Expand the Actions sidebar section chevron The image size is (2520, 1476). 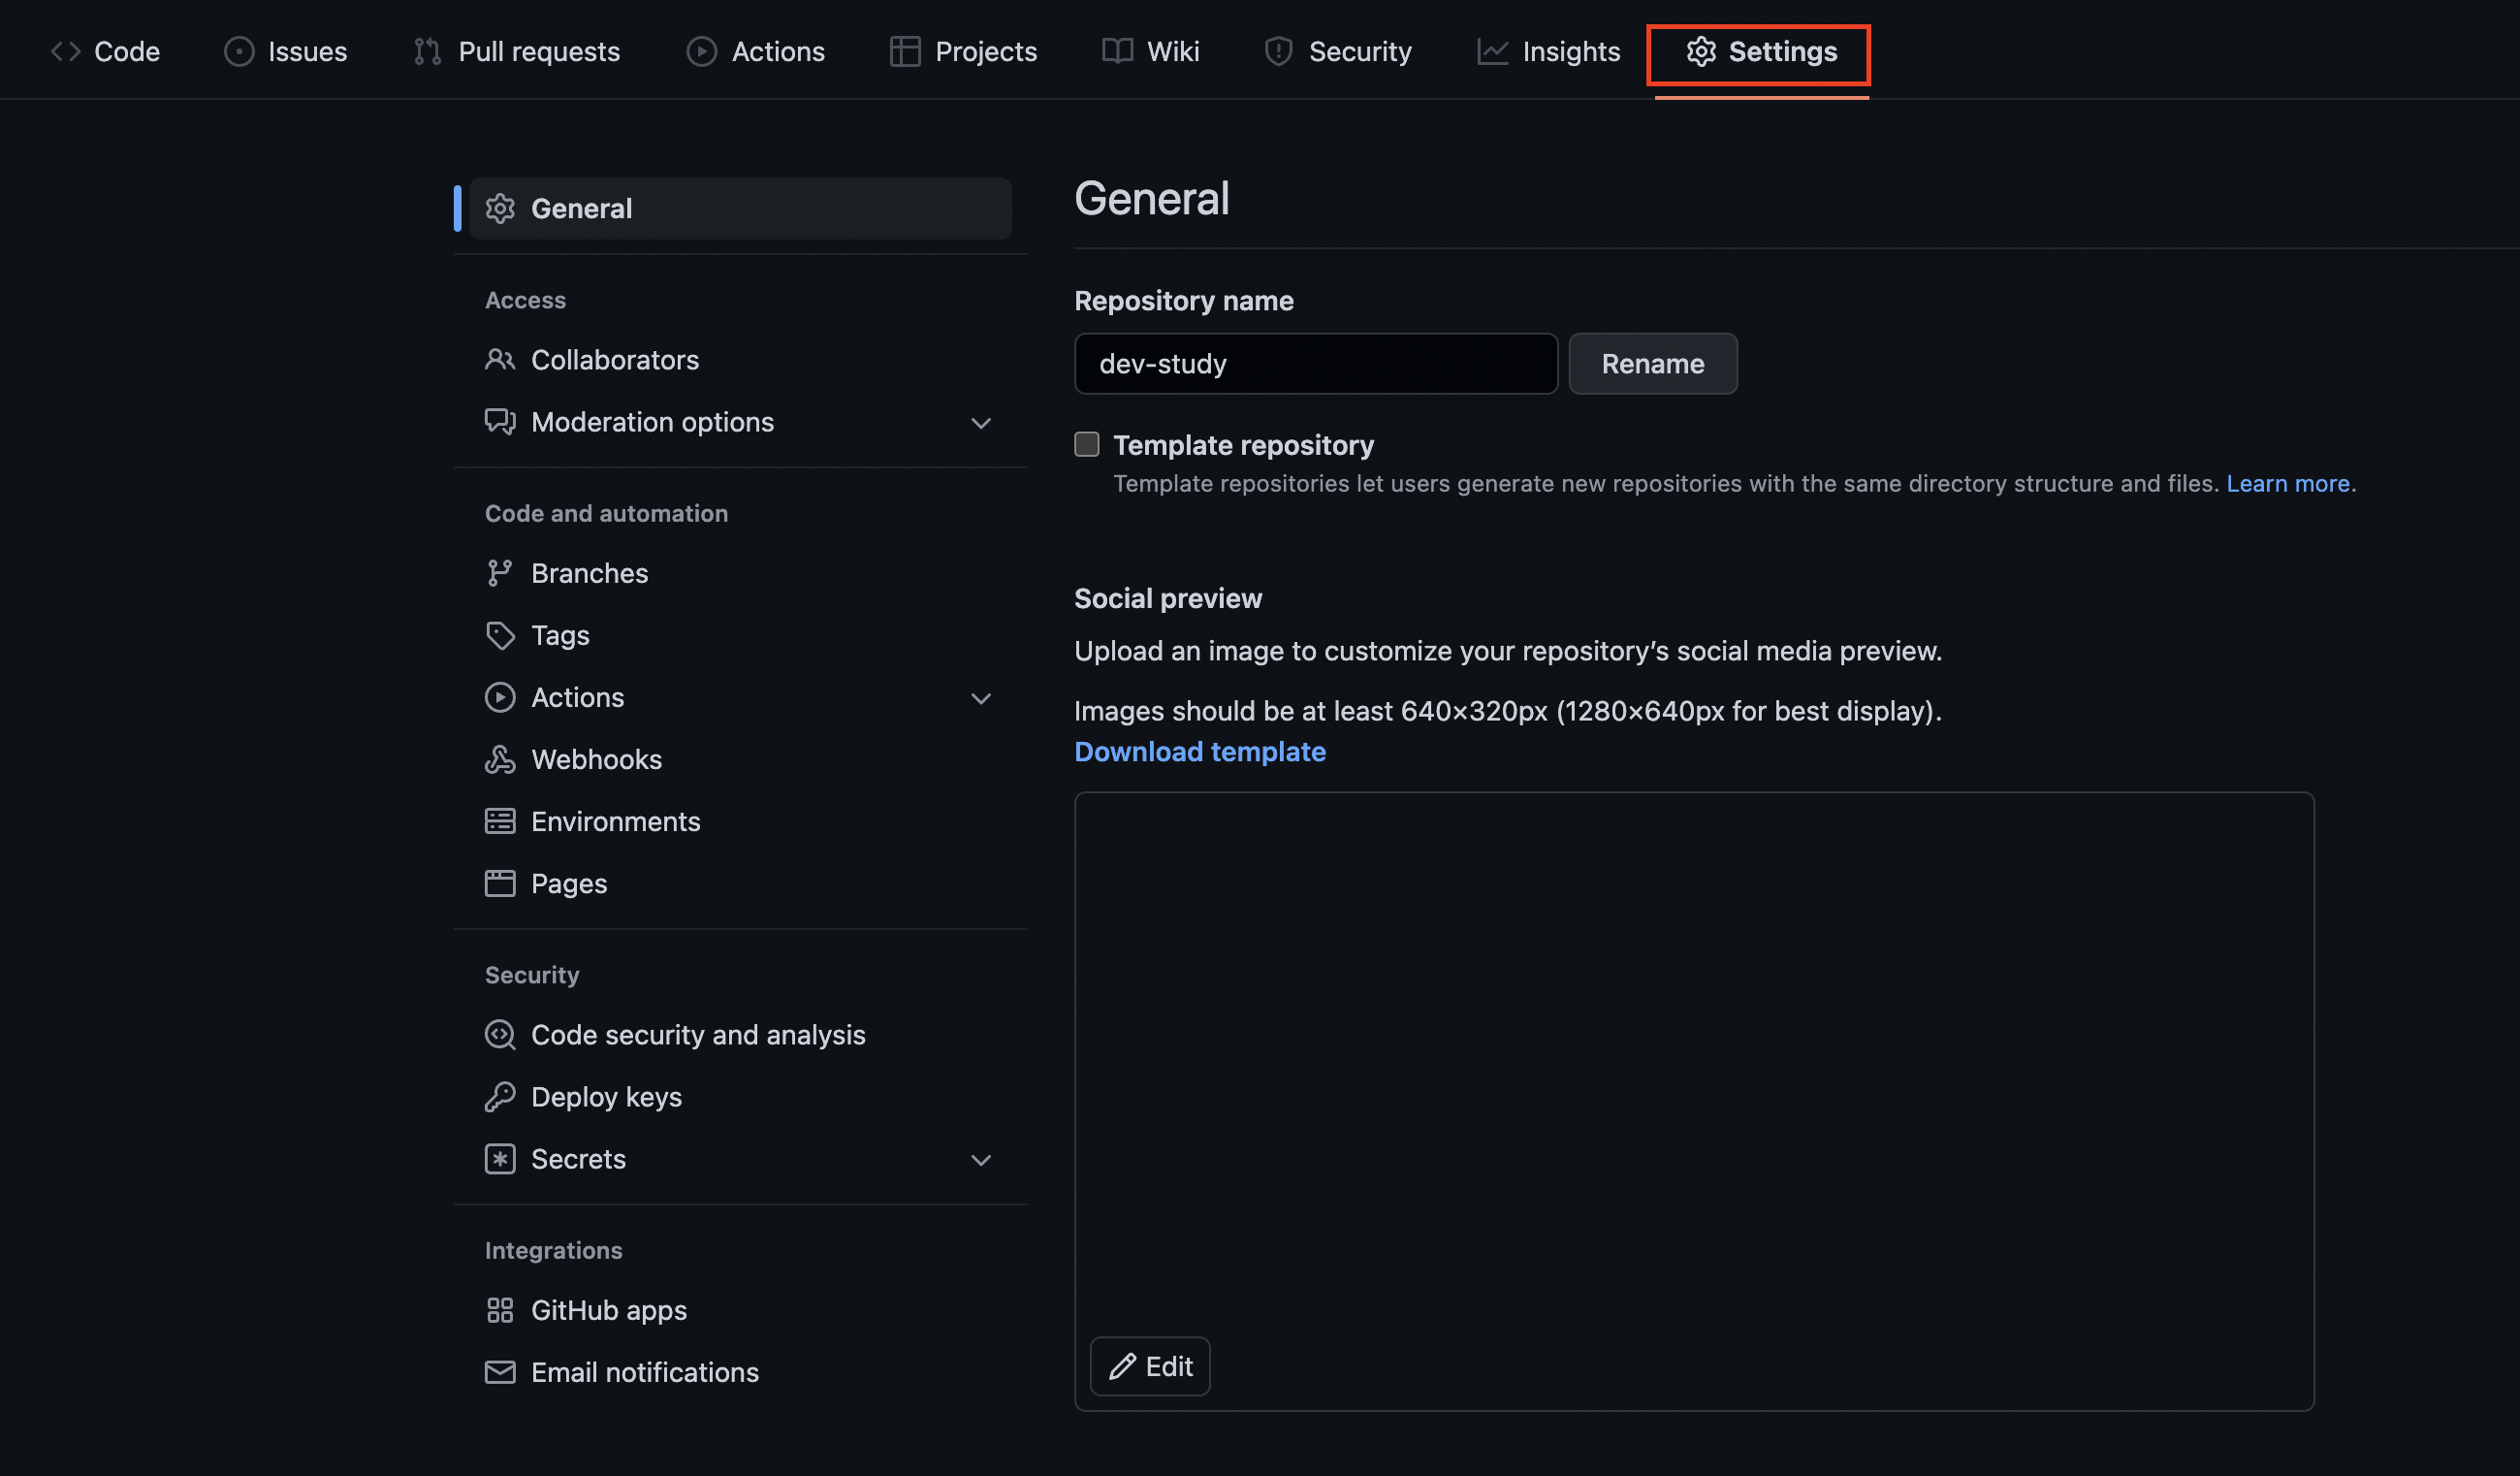981,698
